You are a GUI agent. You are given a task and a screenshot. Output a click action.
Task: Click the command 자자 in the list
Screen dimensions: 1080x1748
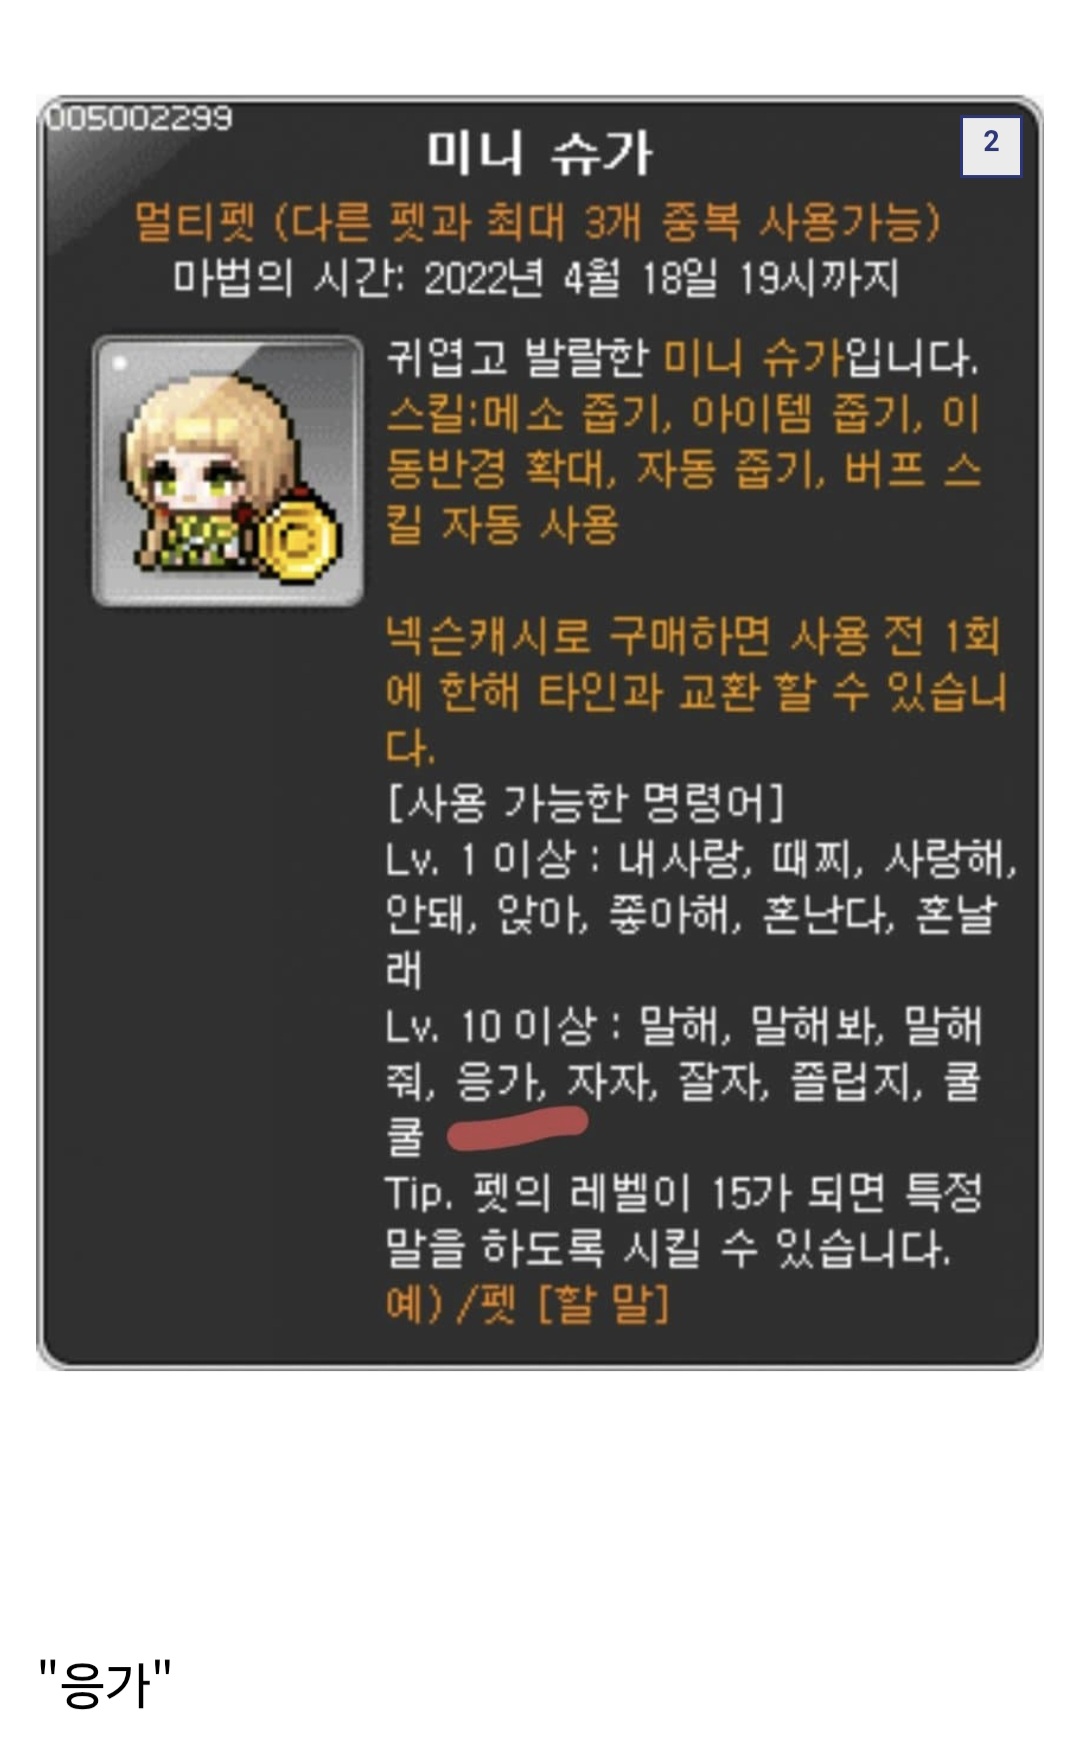point(612,1081)
